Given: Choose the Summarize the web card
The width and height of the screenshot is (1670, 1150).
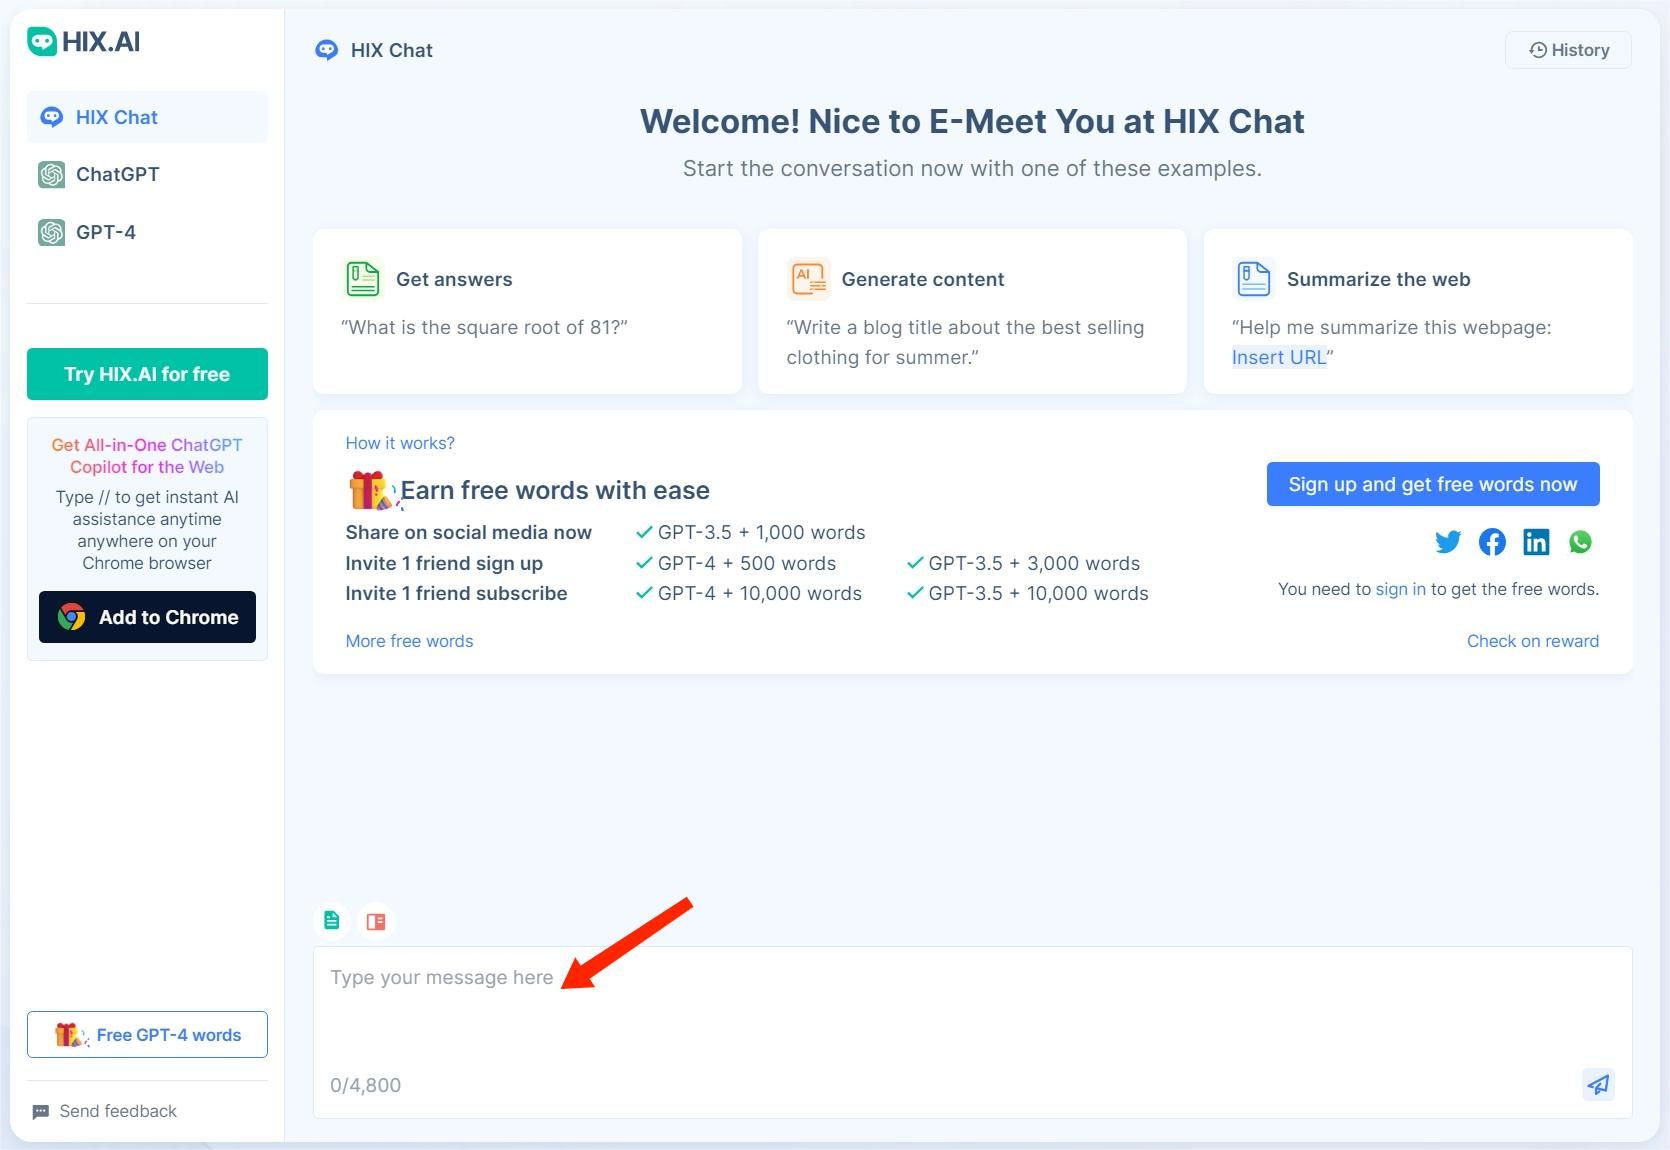Looking at the screenshot, I should tap(1418, 311).
